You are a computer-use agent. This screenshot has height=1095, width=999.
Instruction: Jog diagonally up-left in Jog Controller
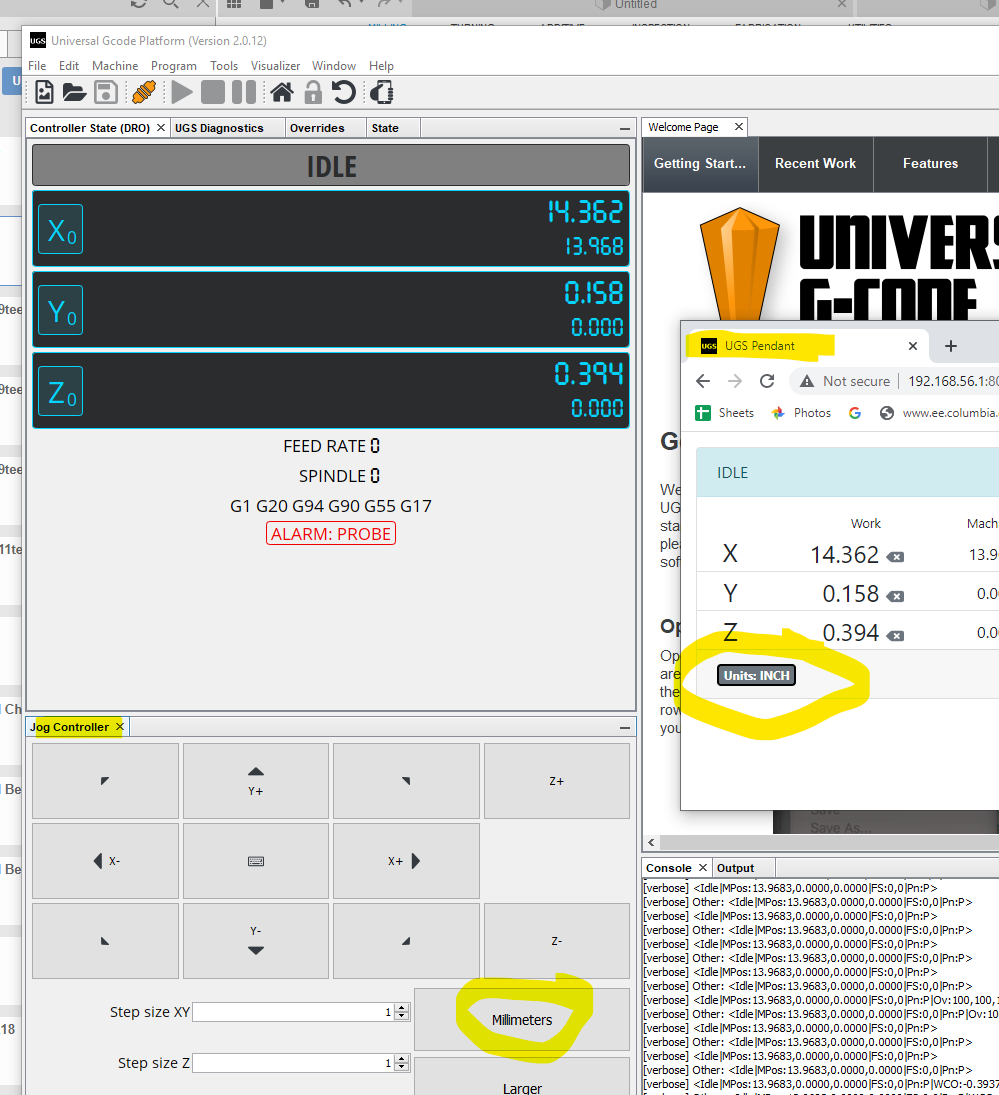pyautogui.click(x=105, y=781)
